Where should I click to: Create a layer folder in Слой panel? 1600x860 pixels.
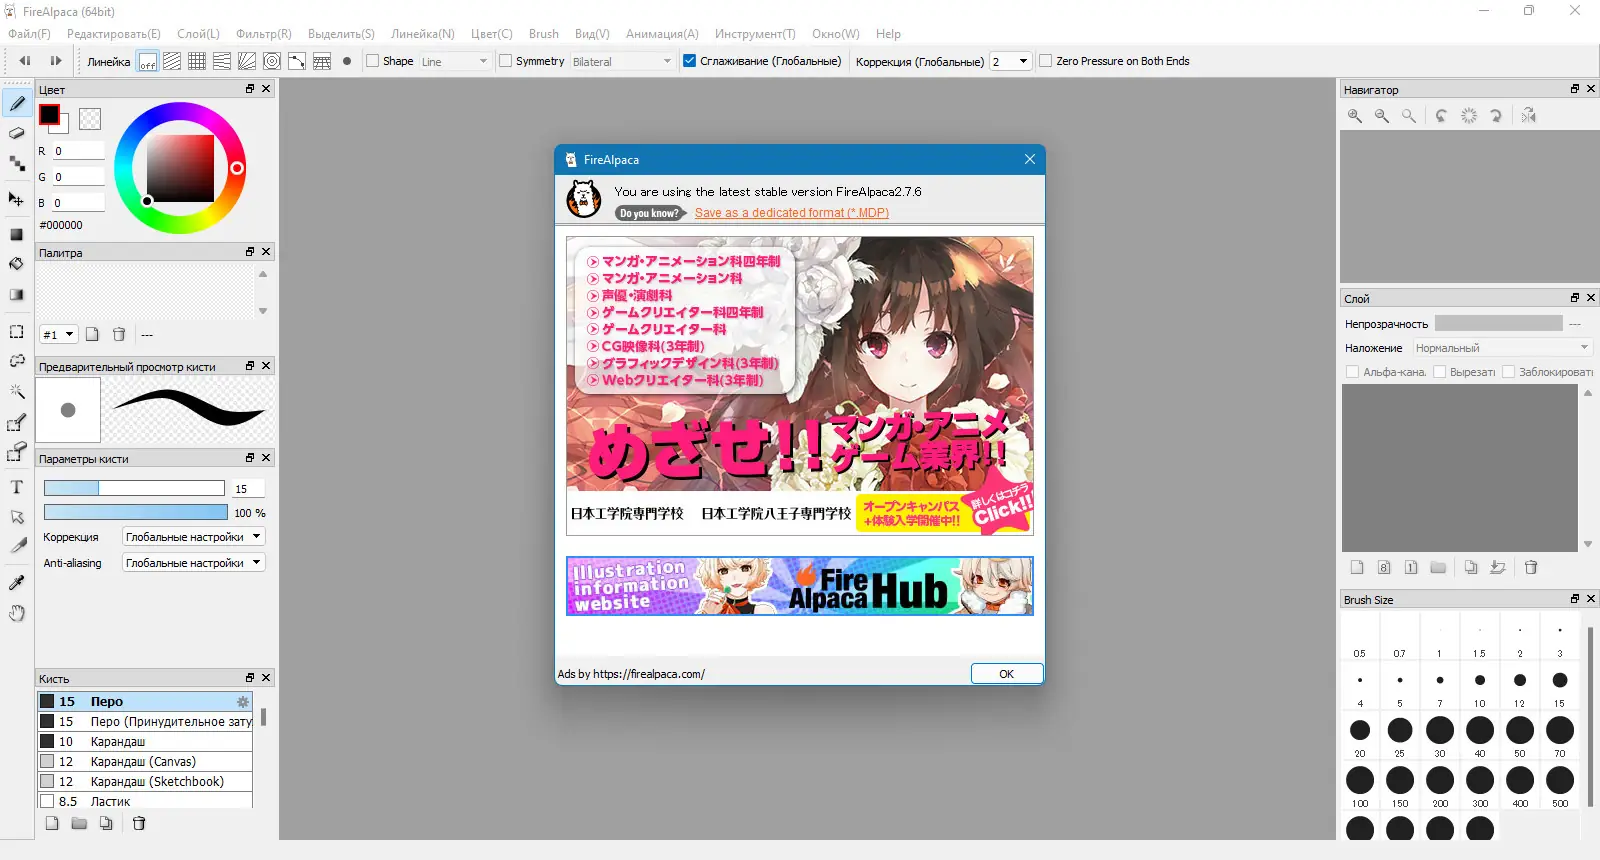pos(1438,567)
